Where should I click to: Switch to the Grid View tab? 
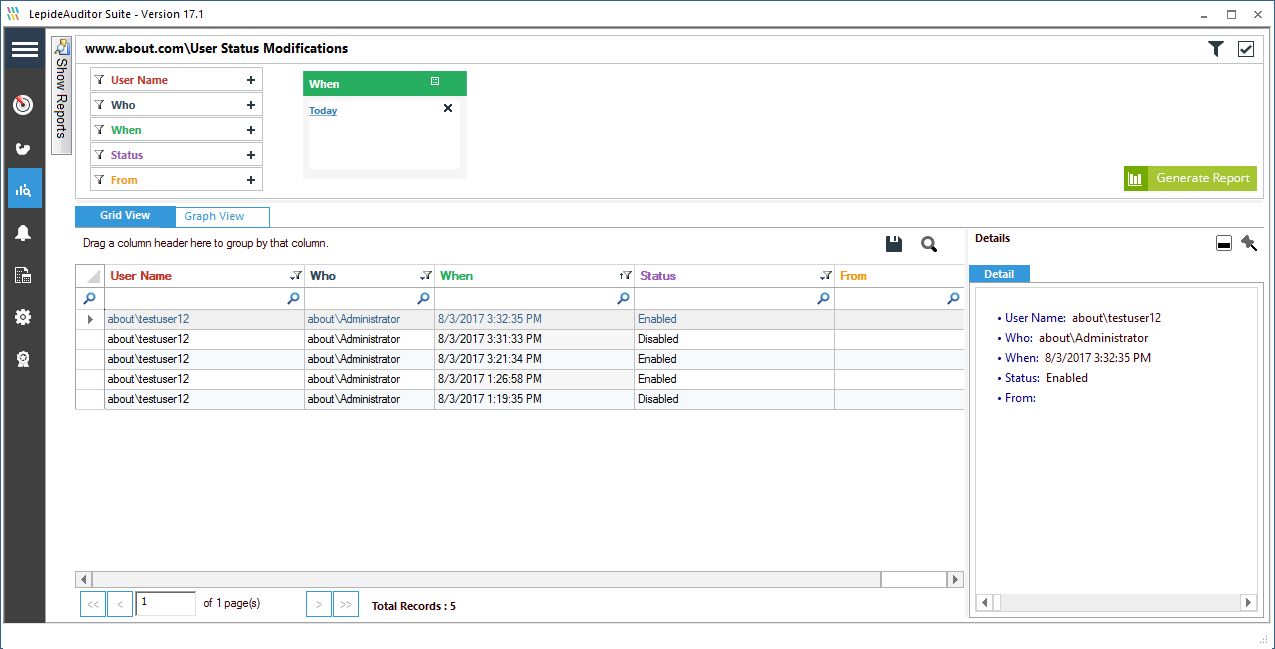(125, 216)
